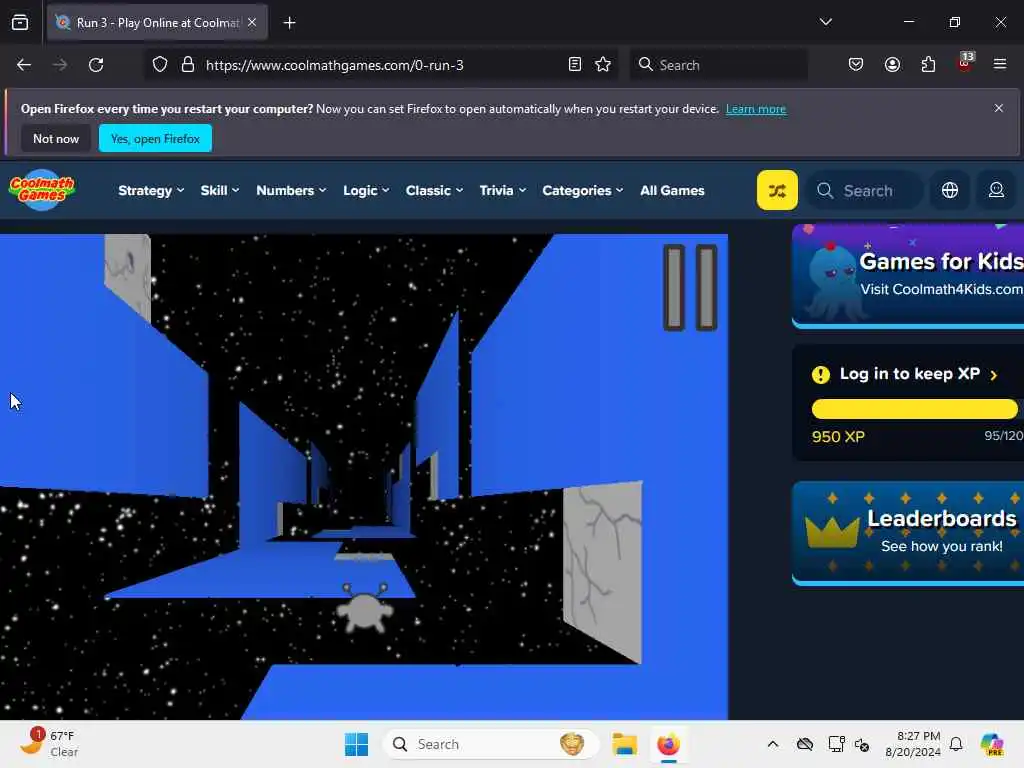The width and height of the screenshot is (1024, 768).
Task: Close the Run 3 tab
Action: 252,22
